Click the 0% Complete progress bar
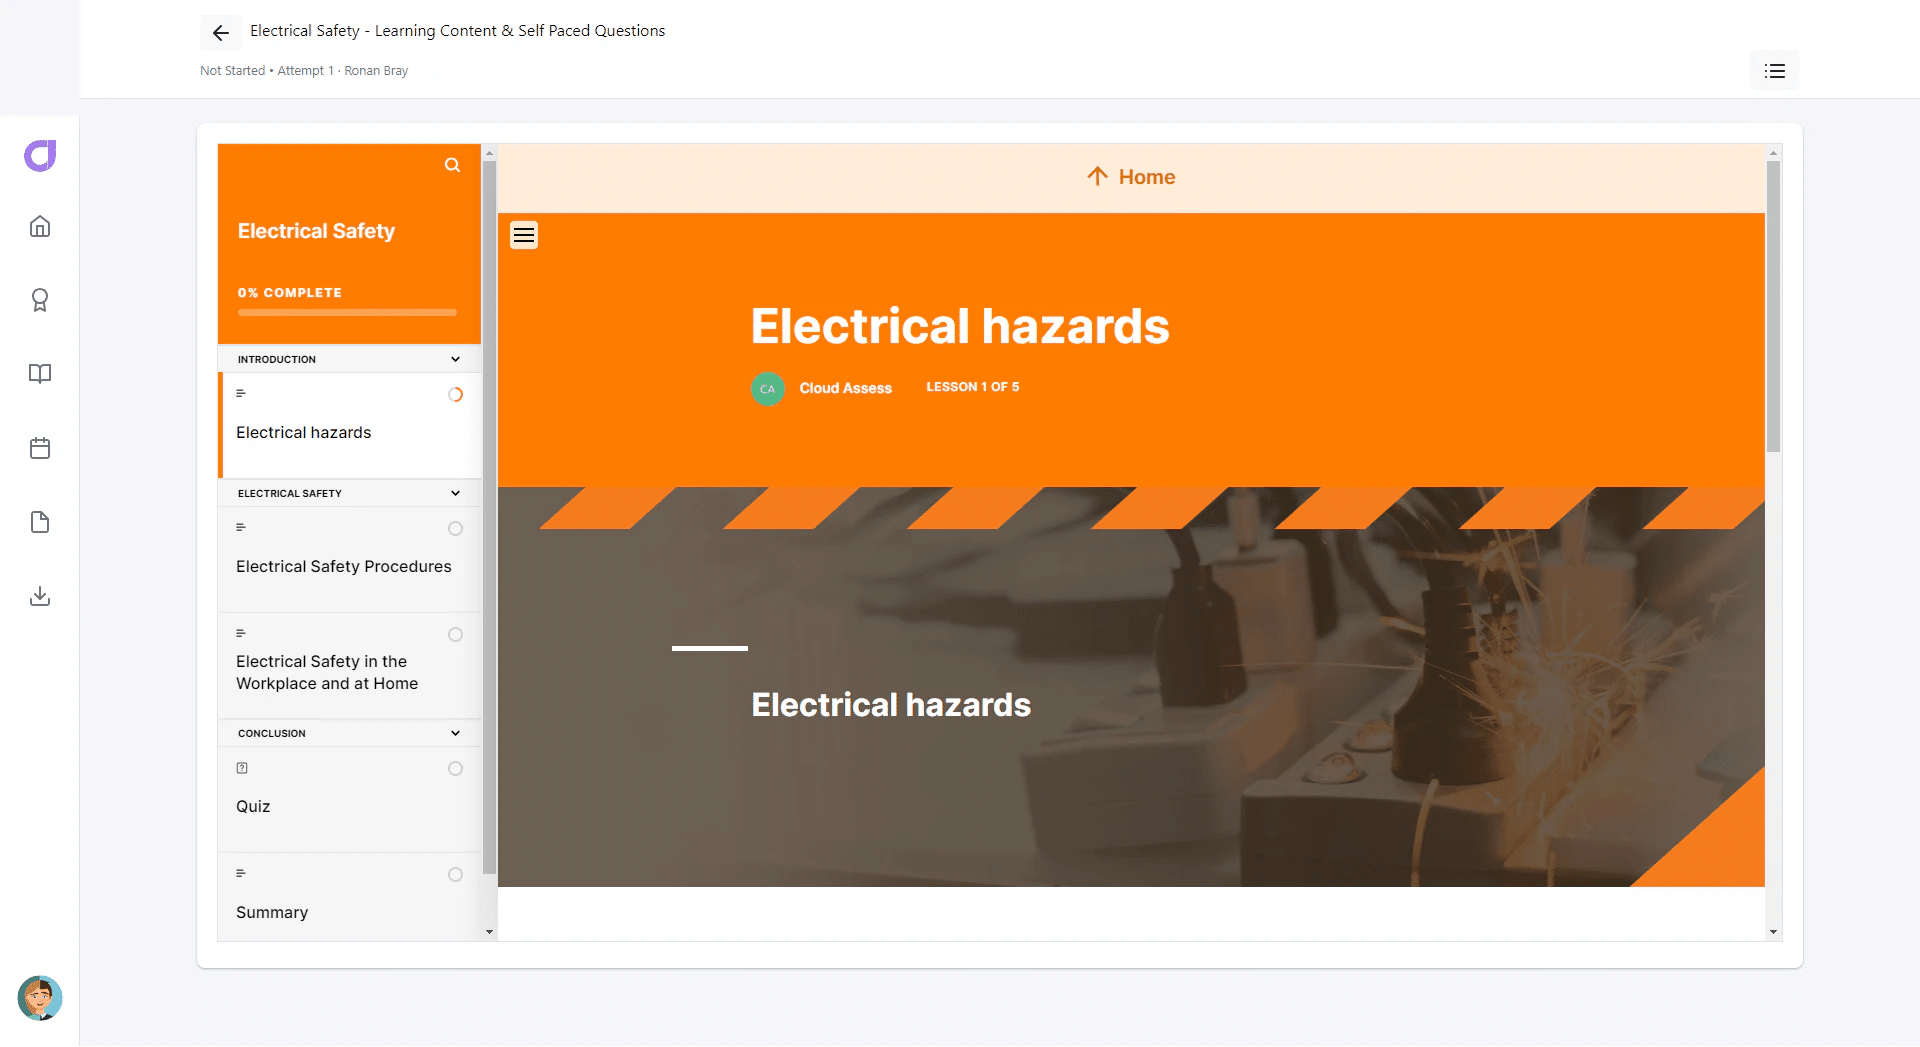This screenshot has height=1047, width=1920. [346, 312]
